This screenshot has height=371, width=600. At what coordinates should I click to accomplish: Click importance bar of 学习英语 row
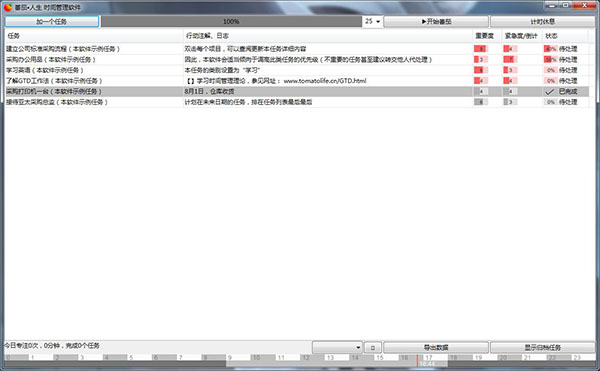[481, 70]
